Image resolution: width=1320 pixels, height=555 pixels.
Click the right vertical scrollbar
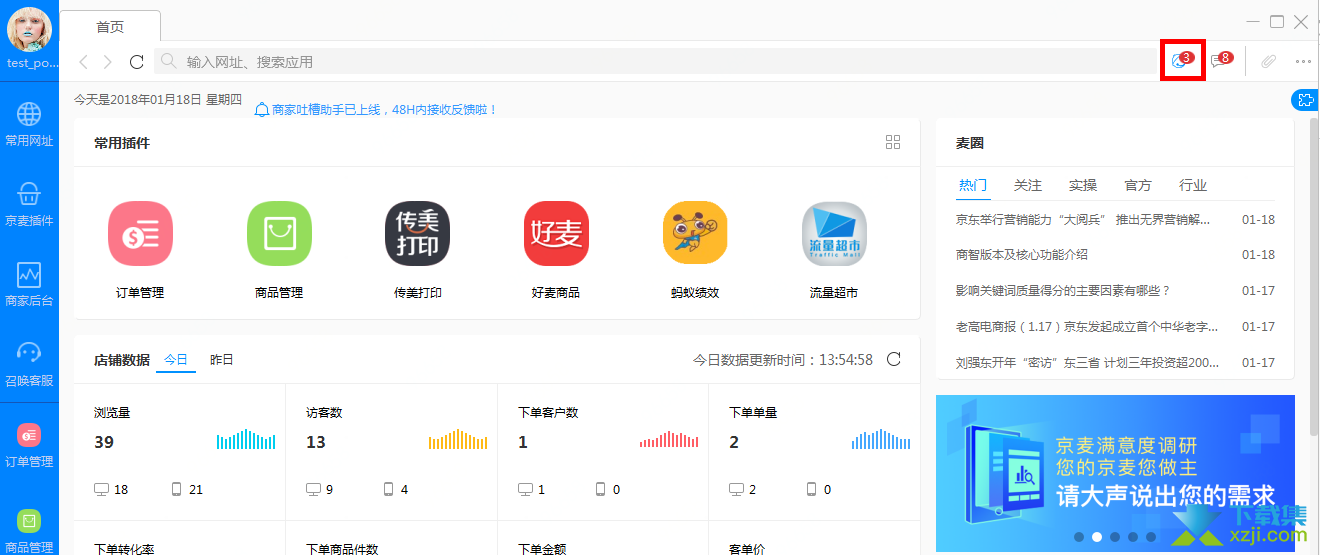point(1314,277)
